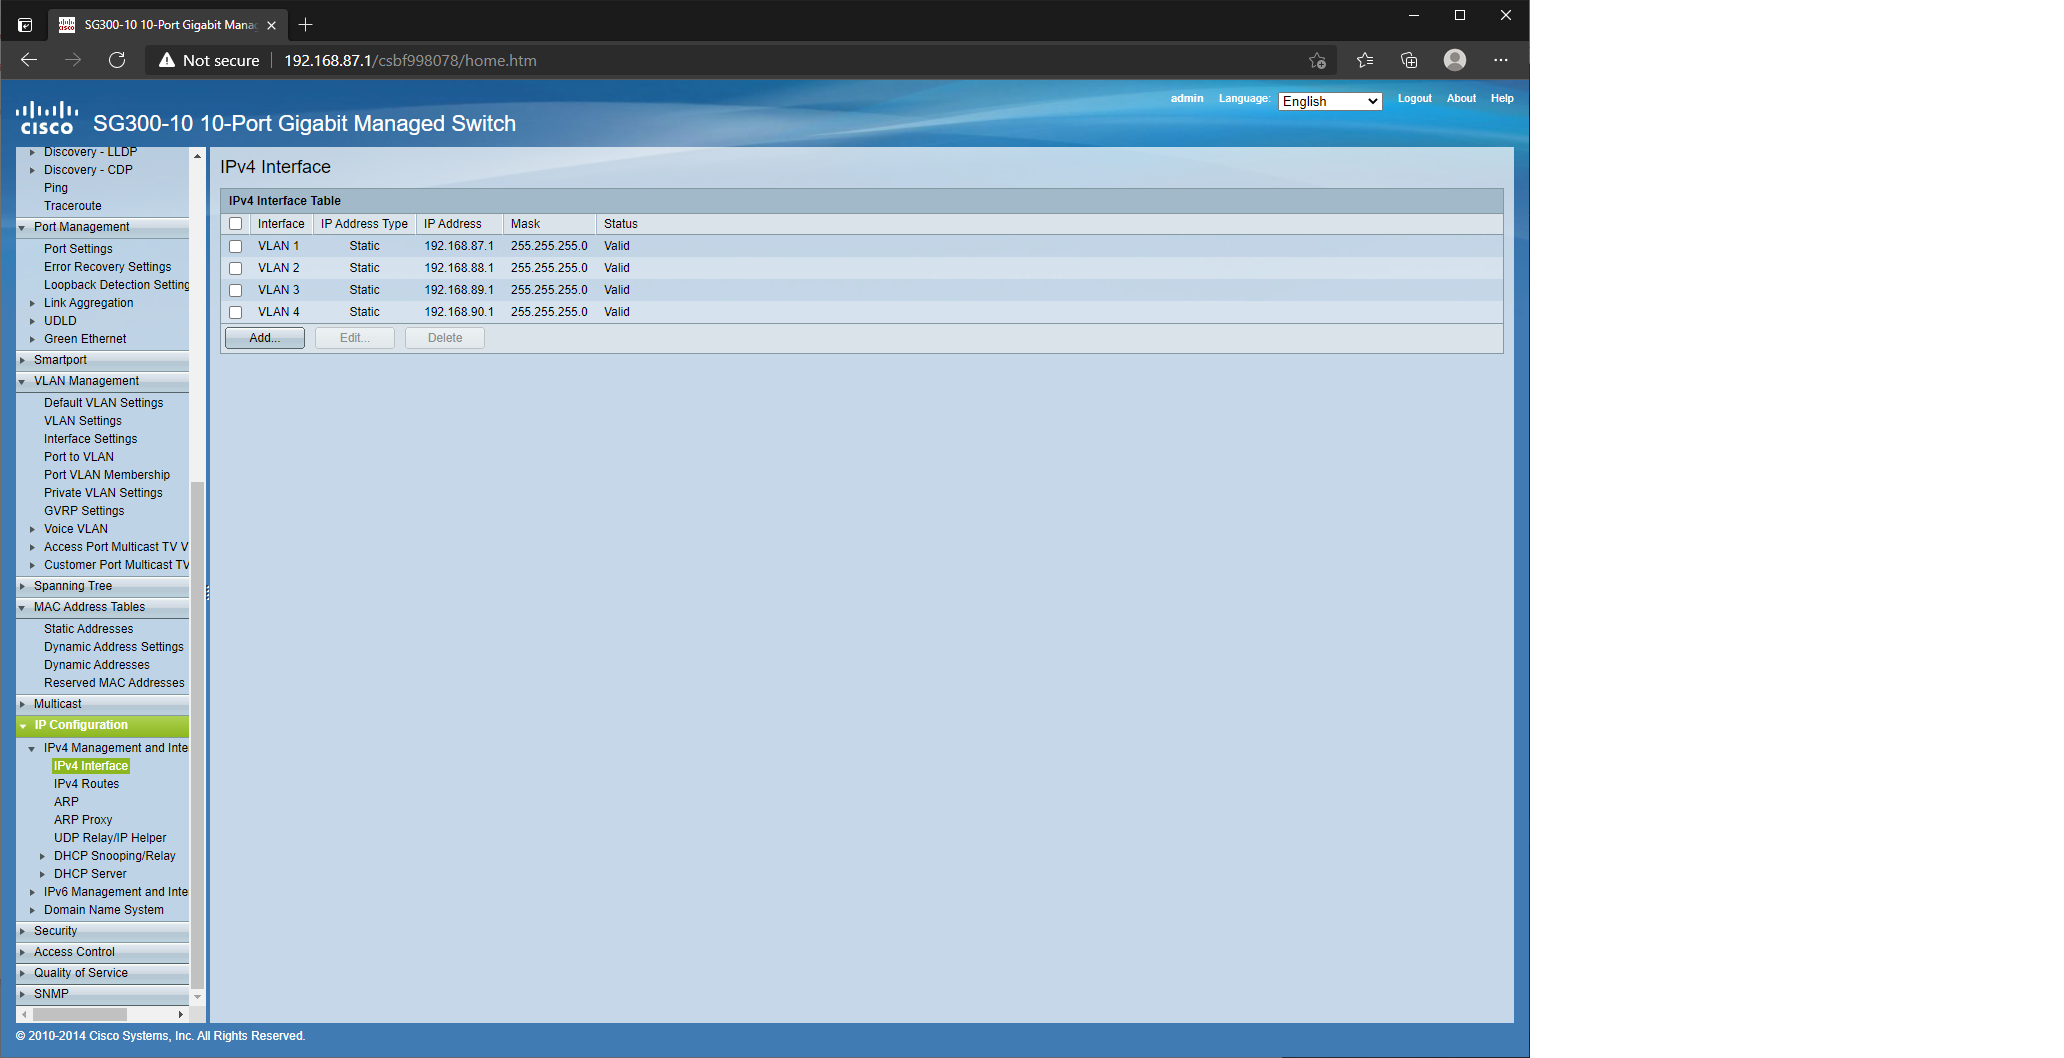Refresh the page
Viewport: 2064px width, 1058px height.
[x=117, y=60]
